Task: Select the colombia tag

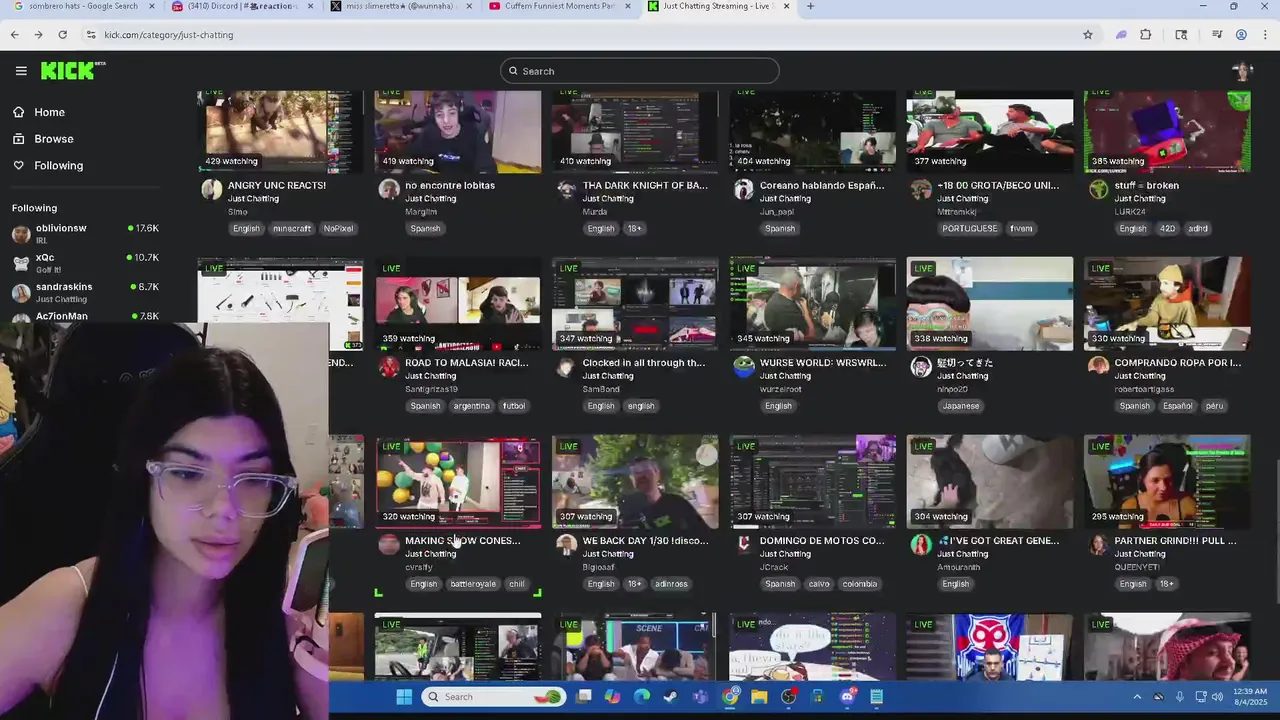Action: 859,584
